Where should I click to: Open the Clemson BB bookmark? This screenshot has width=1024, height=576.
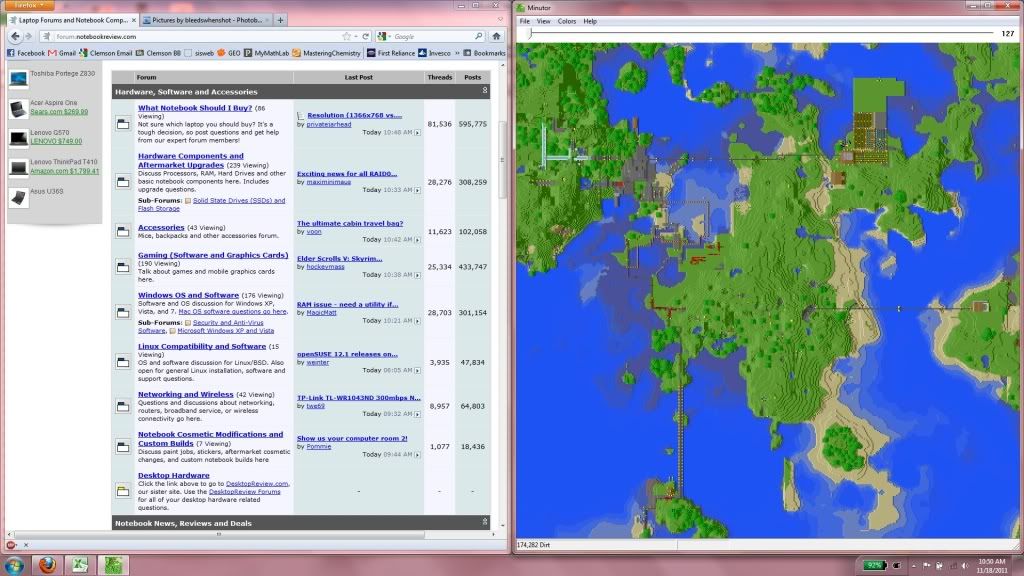tap(158, 53)
